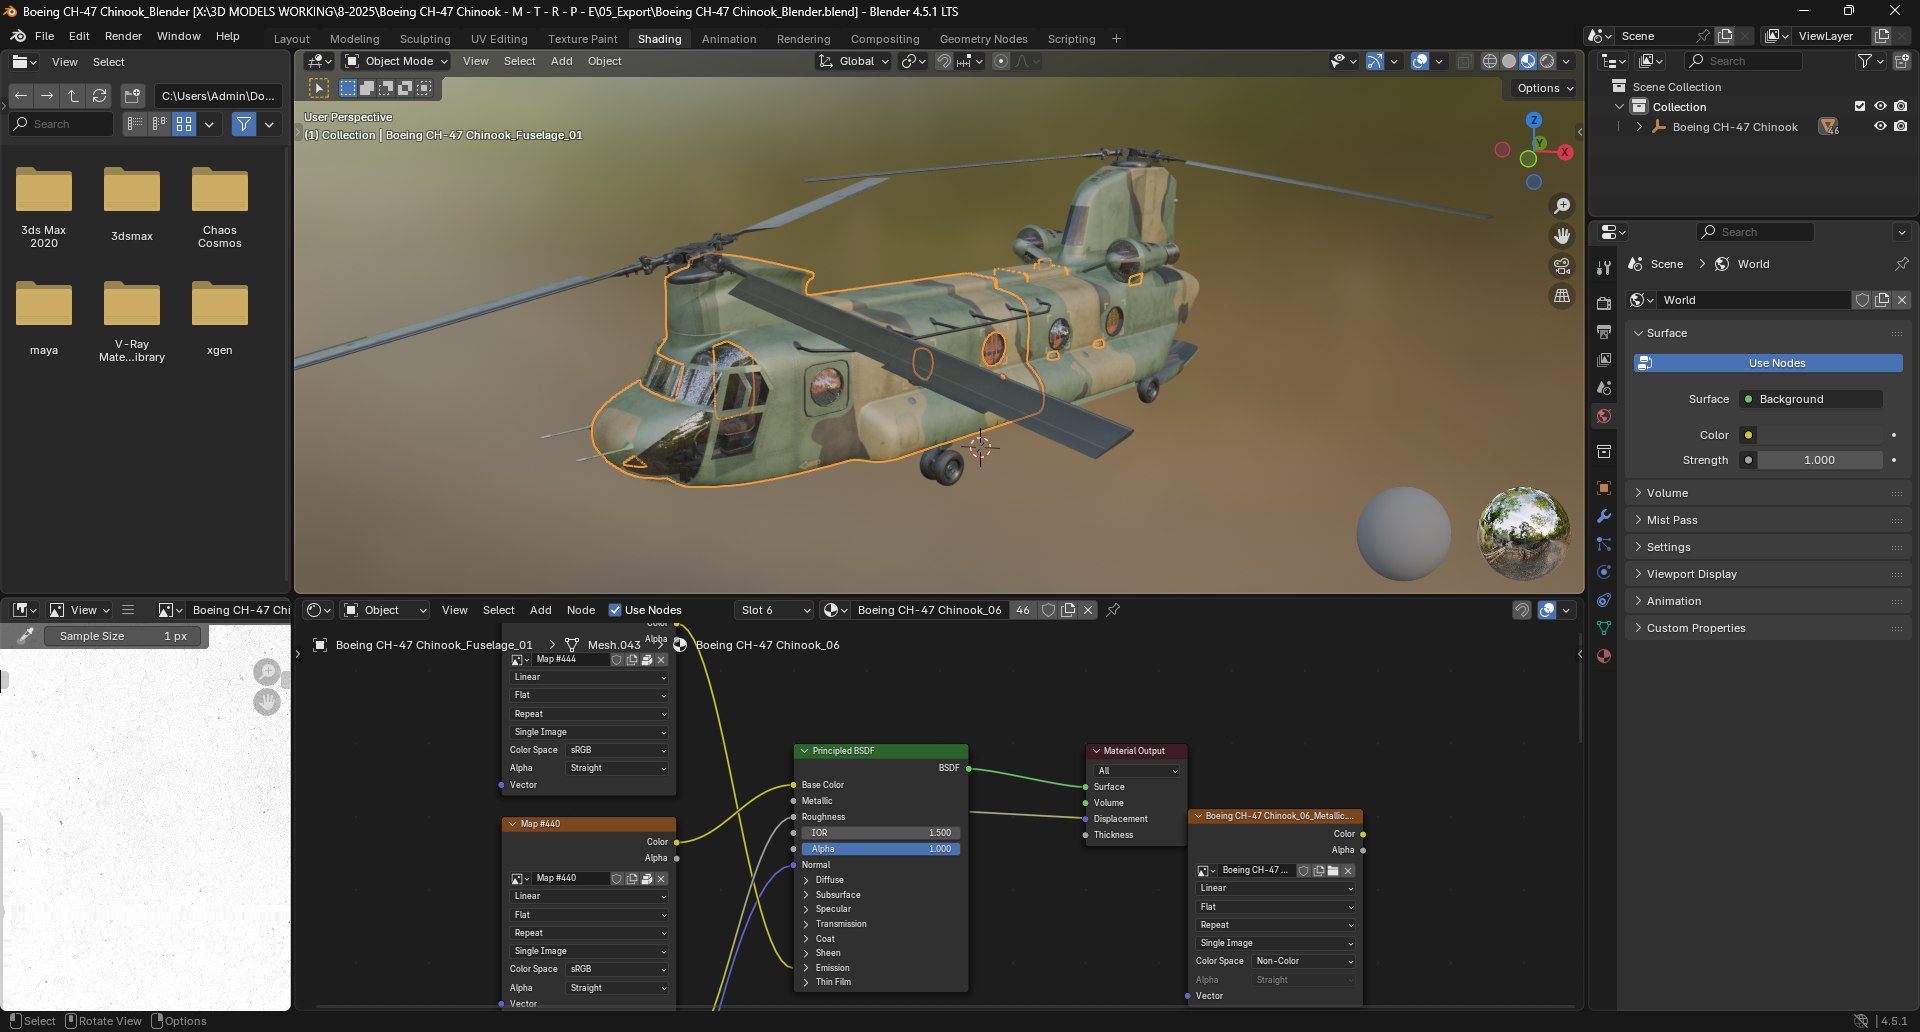The image size is (1920, 1032).
Task: Pin the node editor material
Action: pos(1113,610)
